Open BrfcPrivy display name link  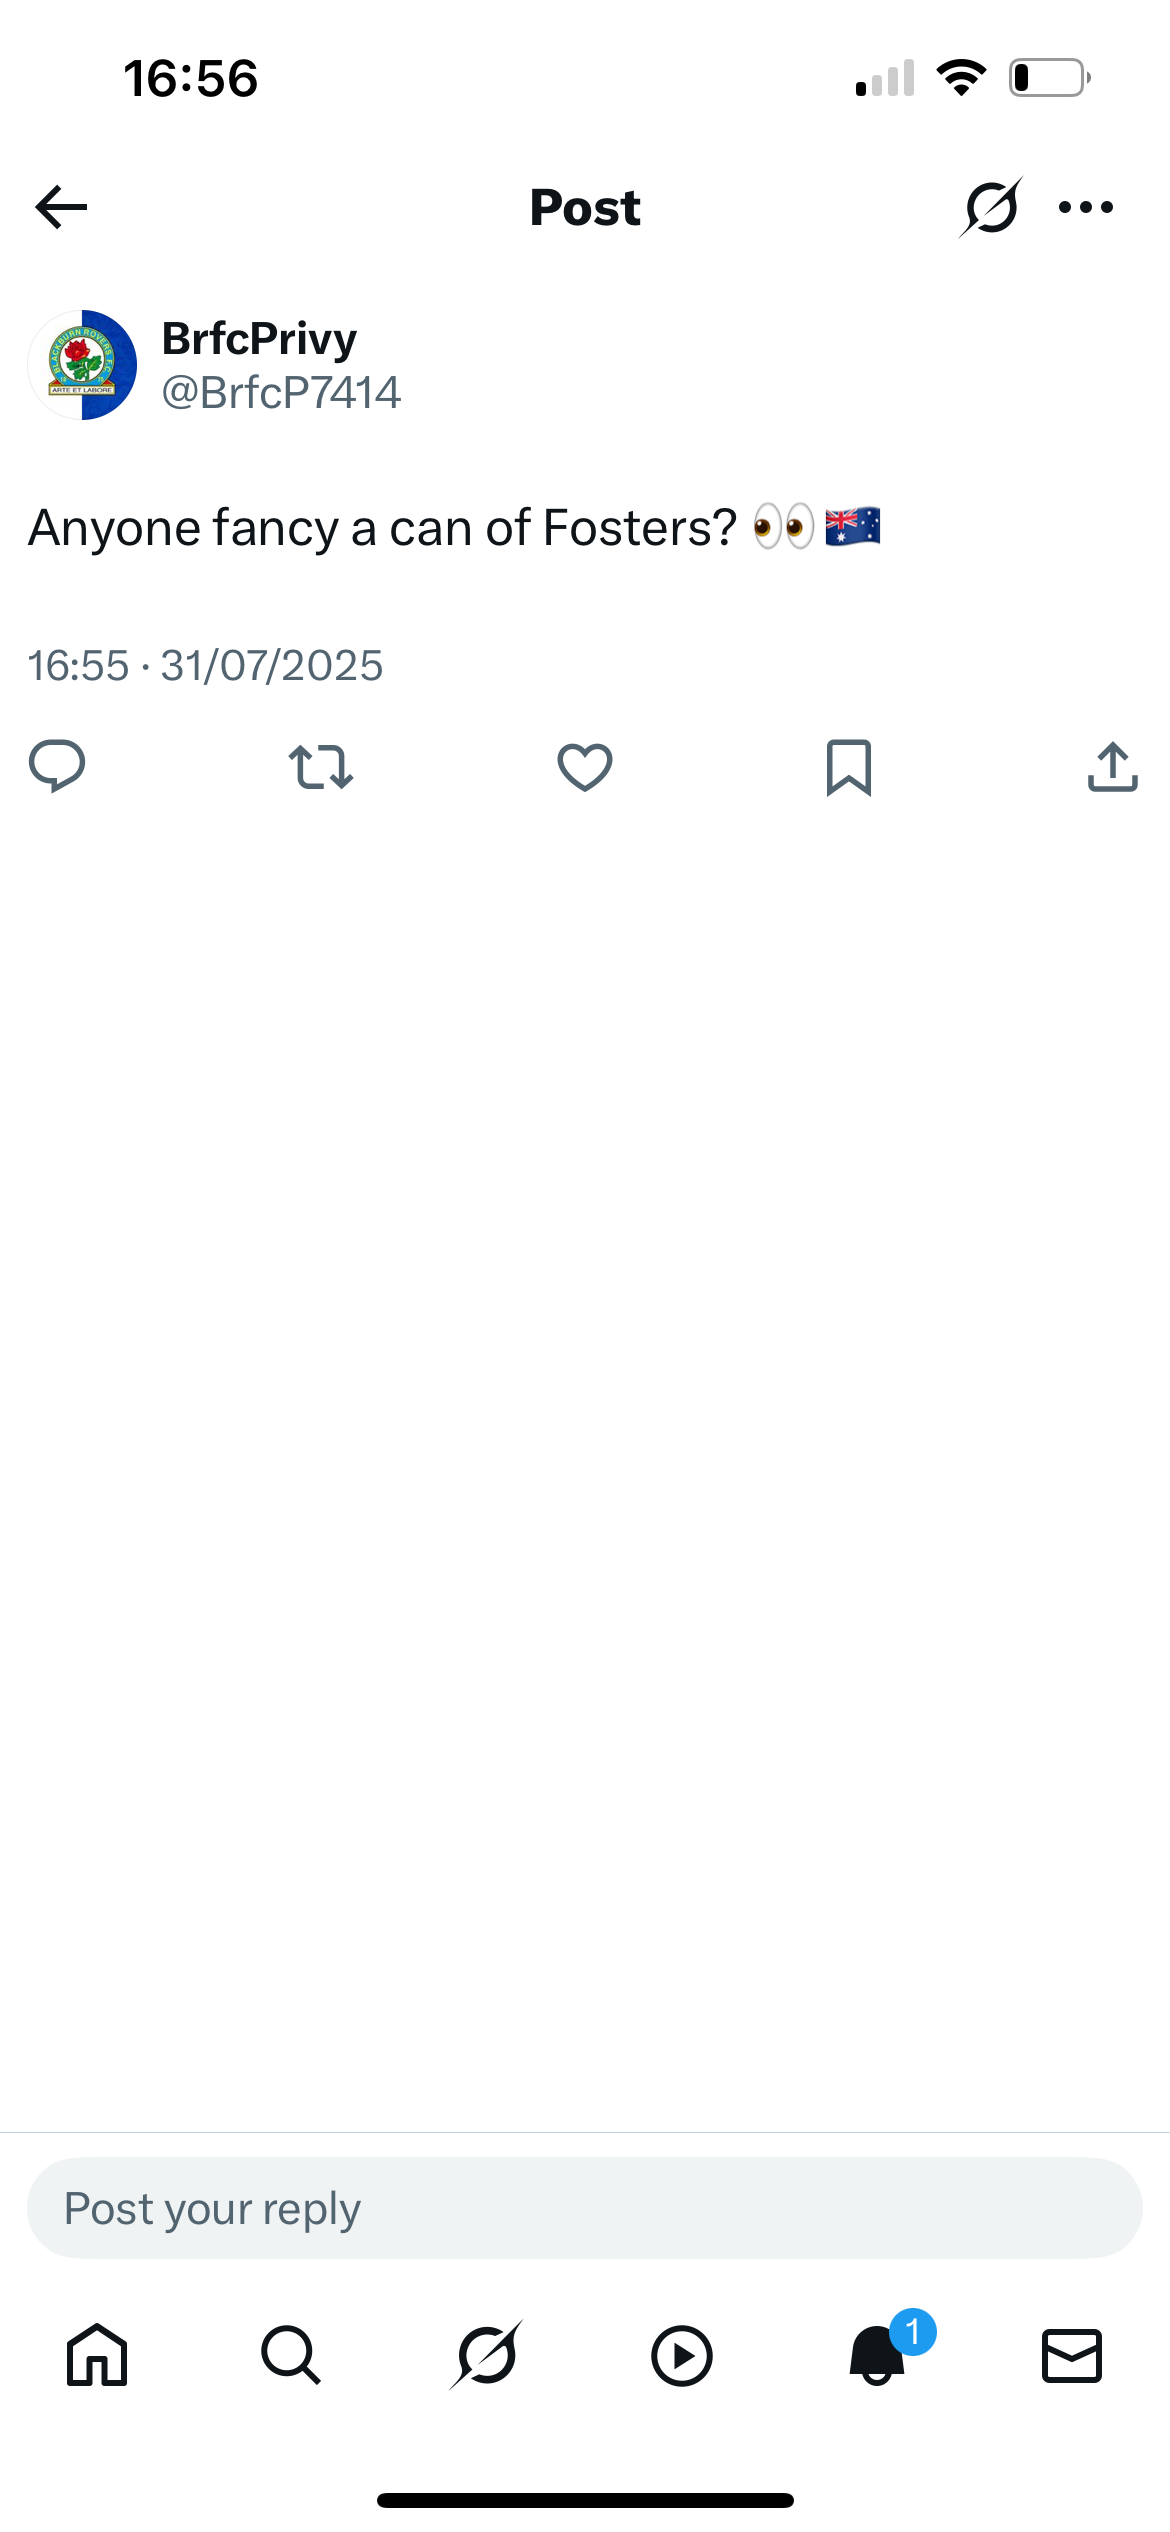[259, 339]
